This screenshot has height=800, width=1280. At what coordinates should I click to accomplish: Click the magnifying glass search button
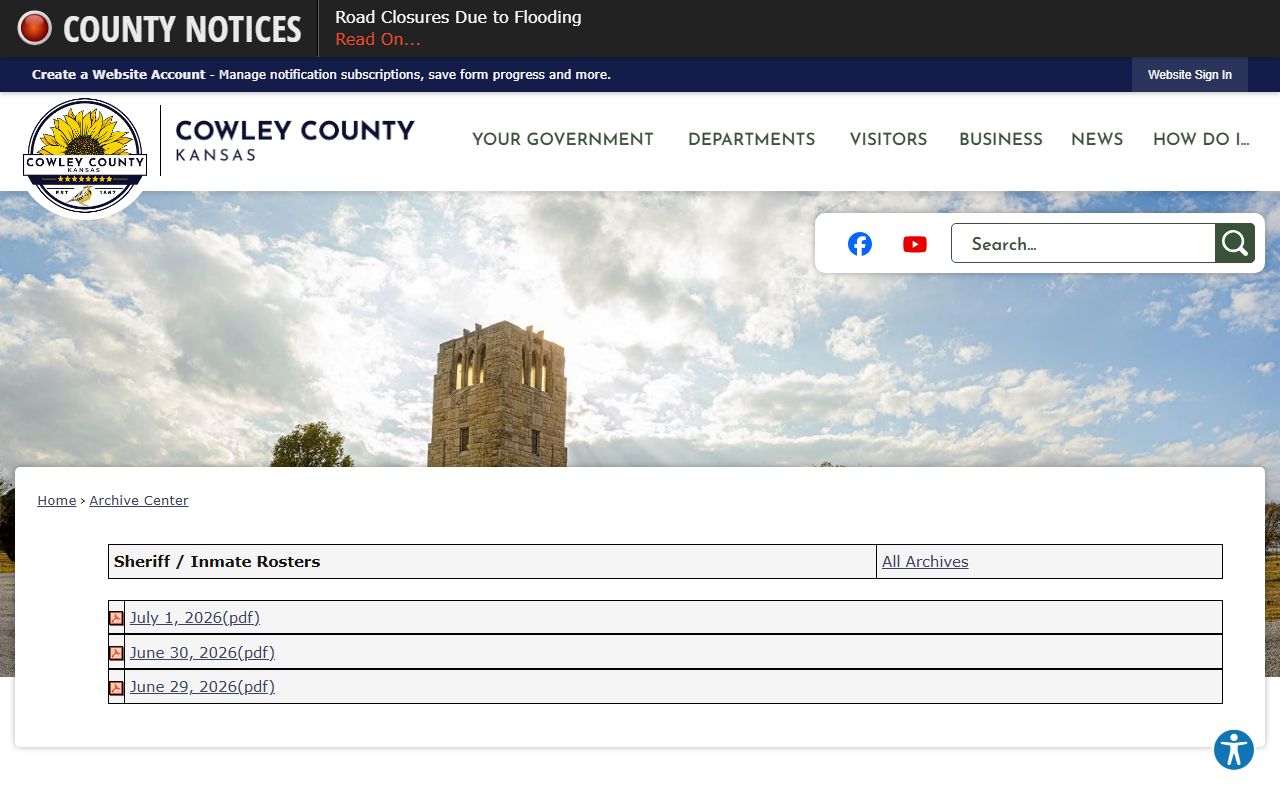(1235, 243)
